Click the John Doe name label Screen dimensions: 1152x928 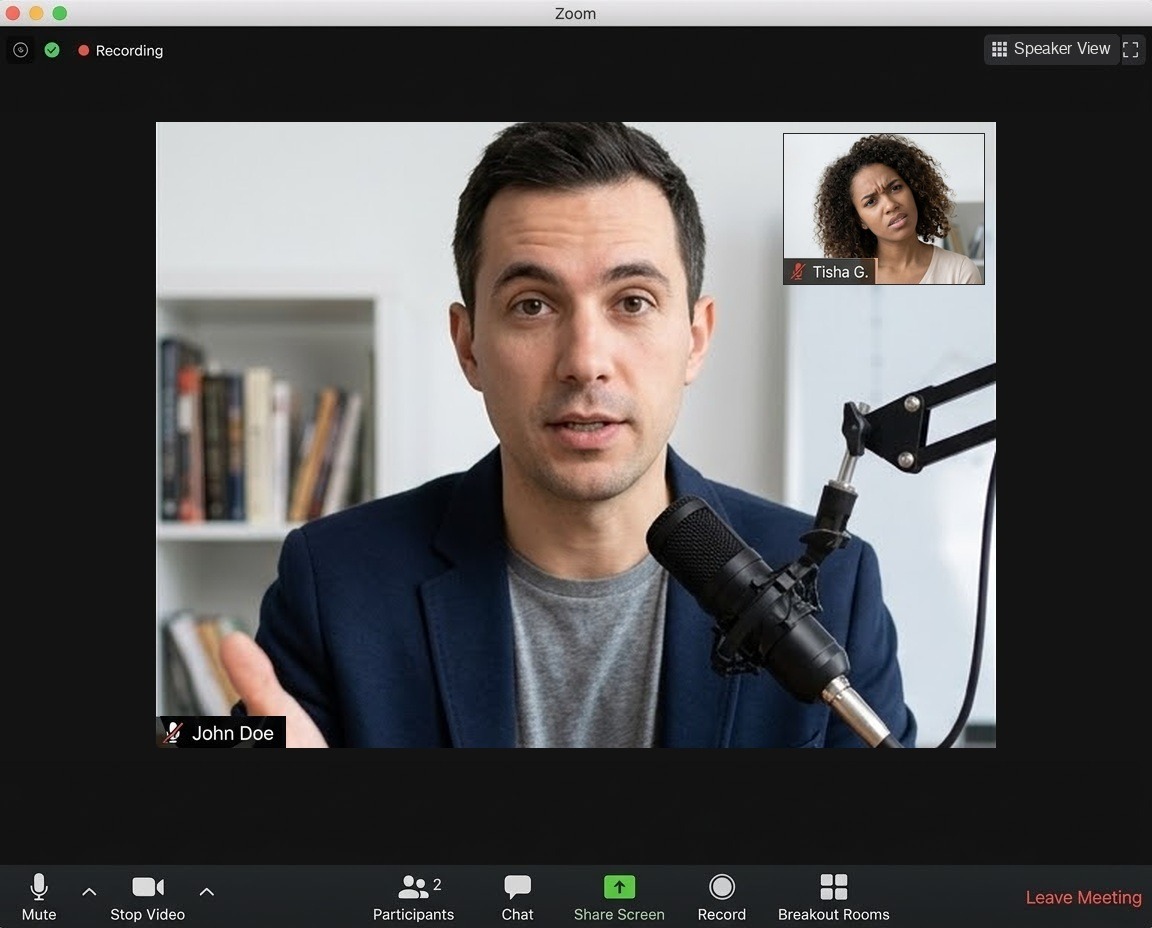[x=233, y=733]
